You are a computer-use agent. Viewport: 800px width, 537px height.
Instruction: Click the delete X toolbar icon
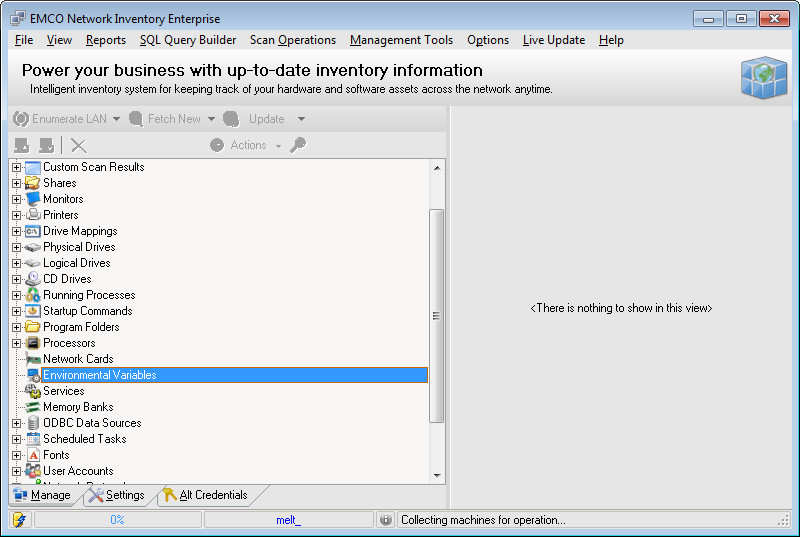(x=79, y=145)
